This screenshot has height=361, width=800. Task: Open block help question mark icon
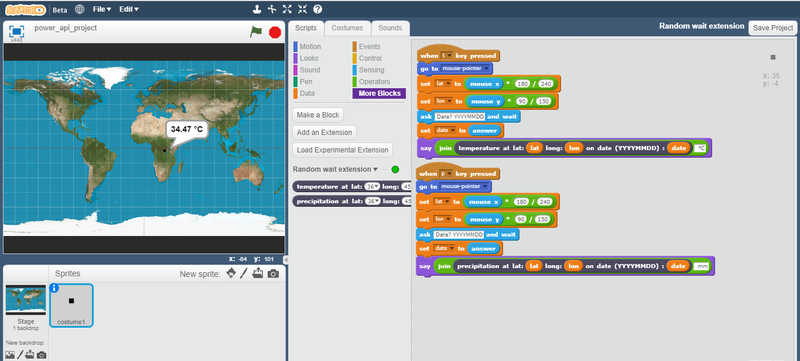pos(317,9)
